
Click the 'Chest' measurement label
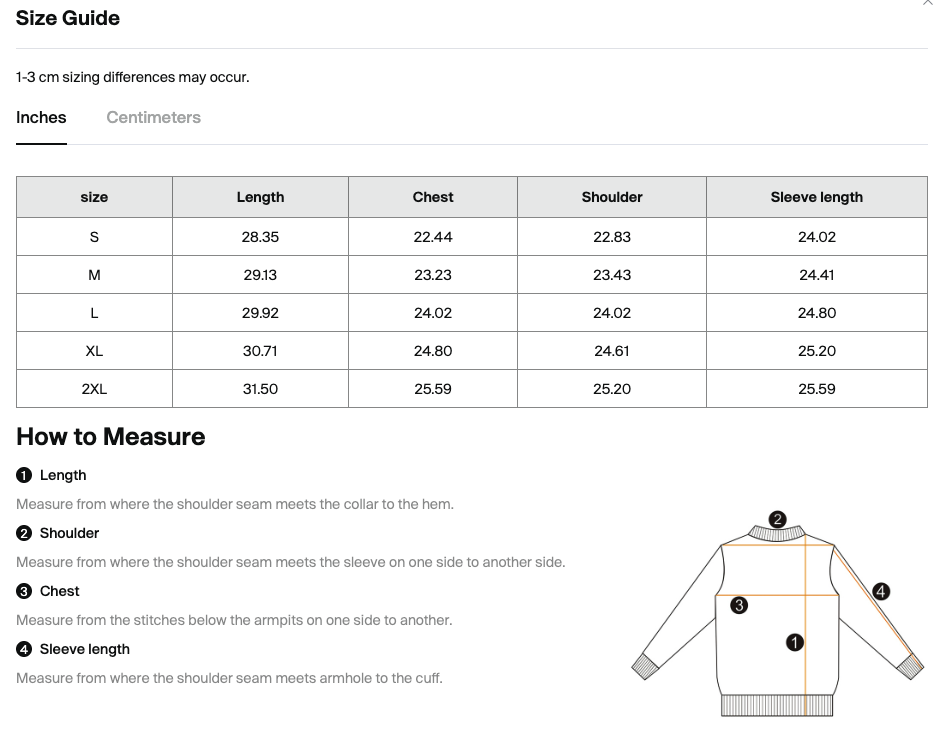[60, 591]
